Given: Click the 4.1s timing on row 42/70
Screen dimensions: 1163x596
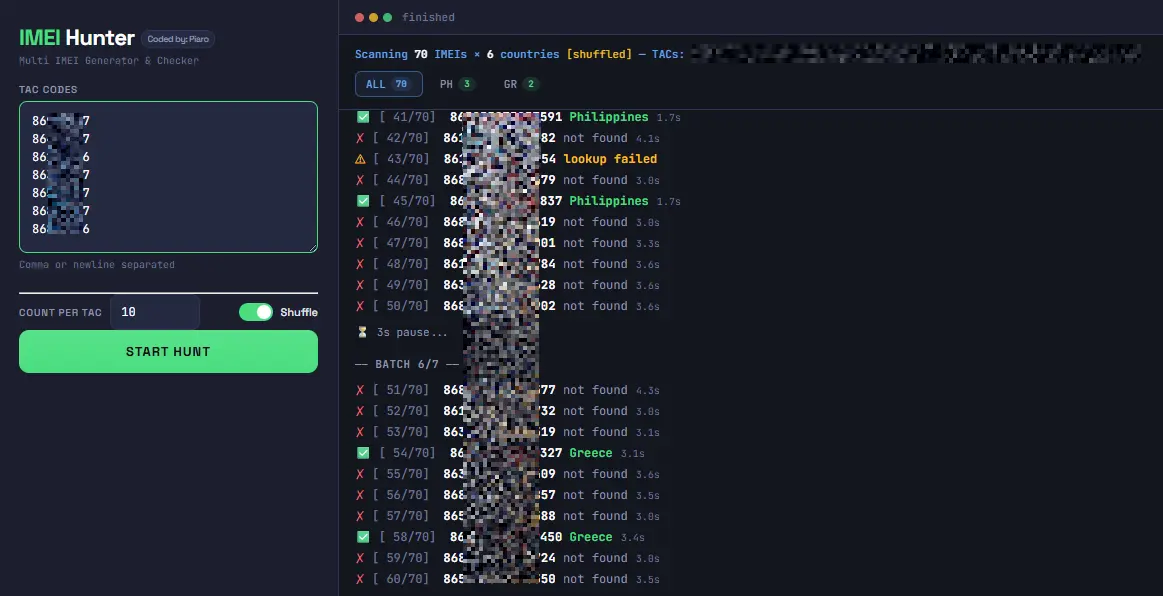Looking at the screenshot, I should (x=648, y=139).
